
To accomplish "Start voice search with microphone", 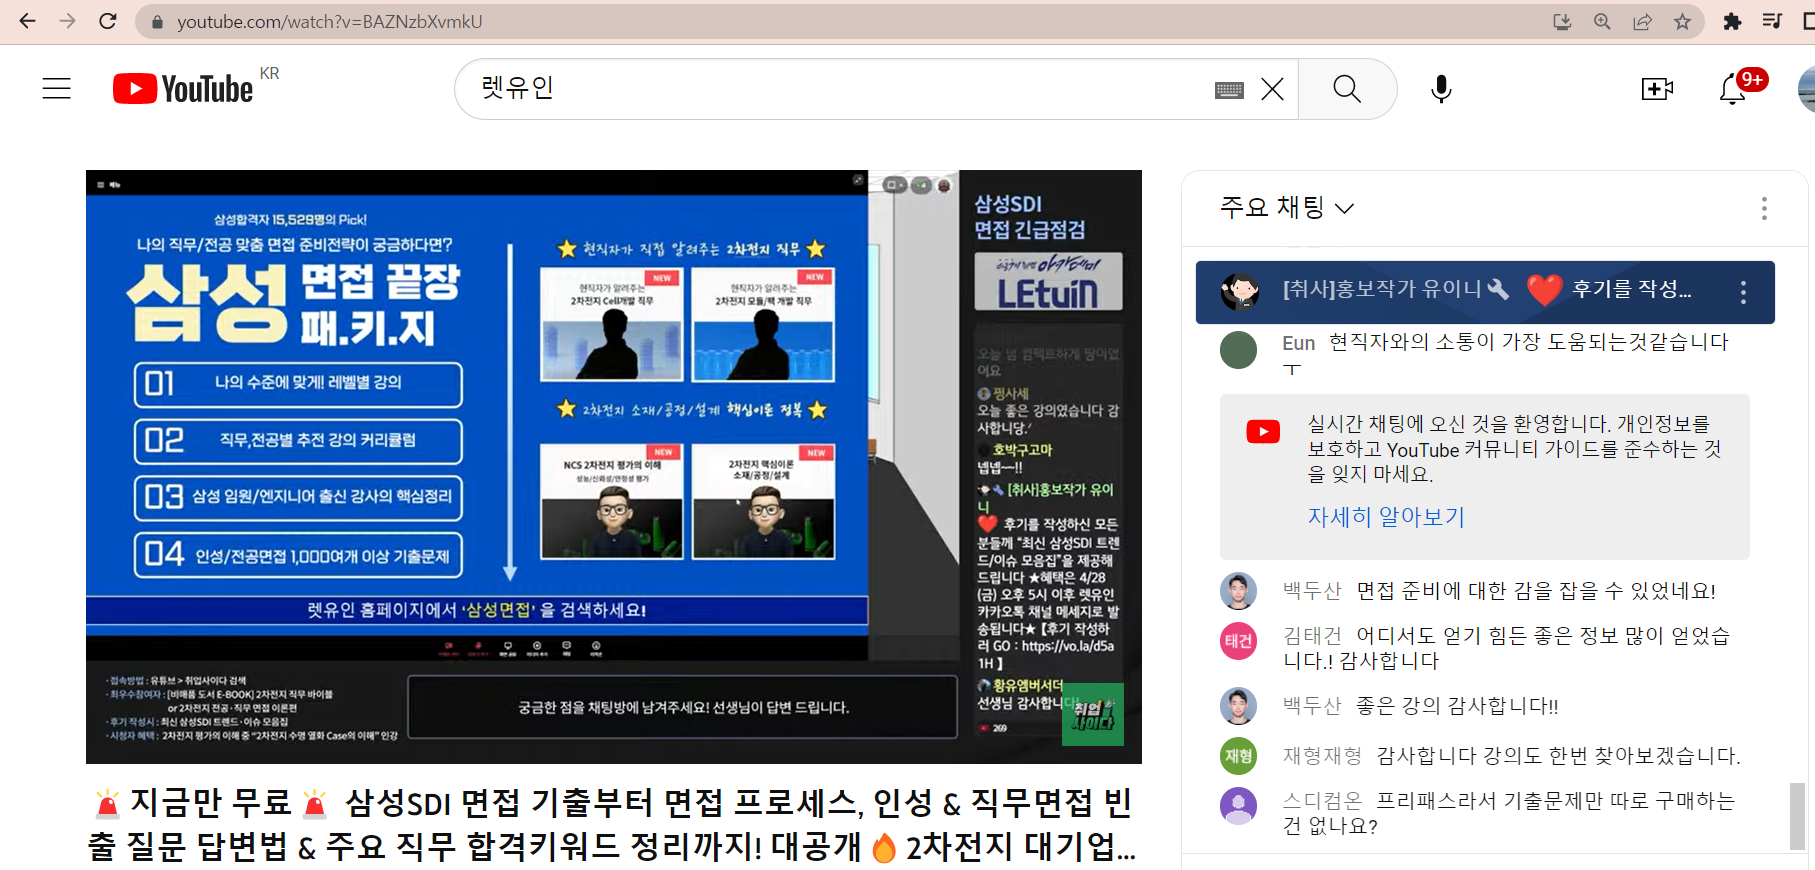I will point(1441,90).
